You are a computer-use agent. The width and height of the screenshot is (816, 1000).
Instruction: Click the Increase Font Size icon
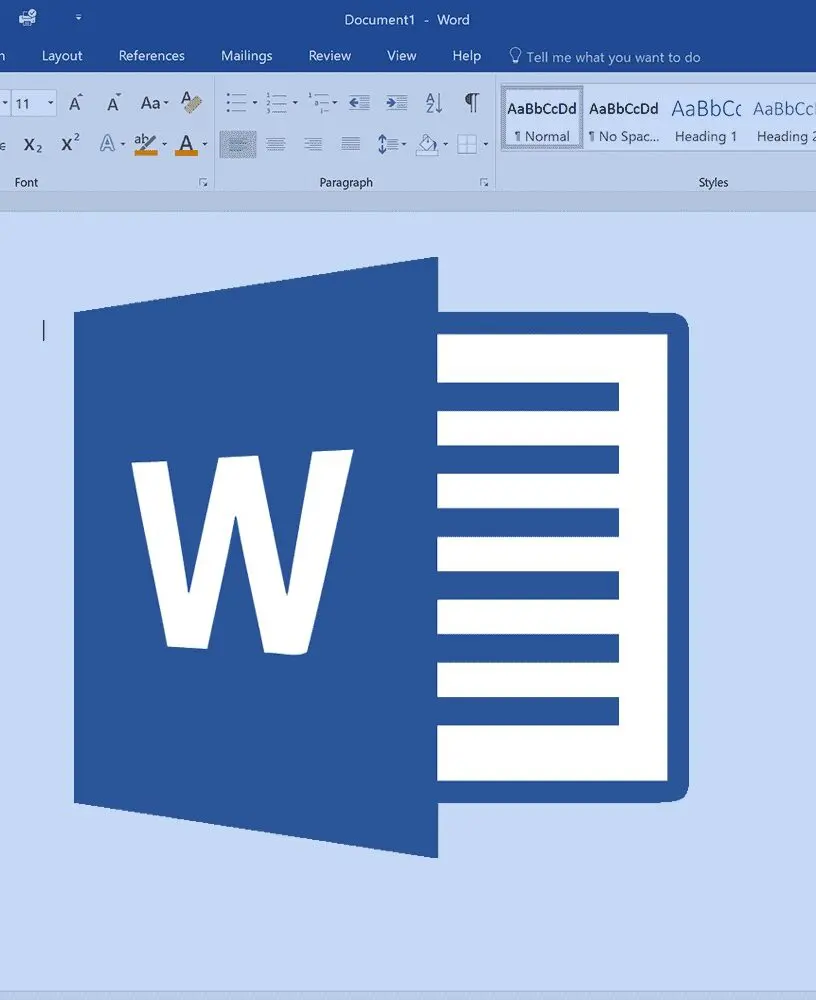pos(75,103)
